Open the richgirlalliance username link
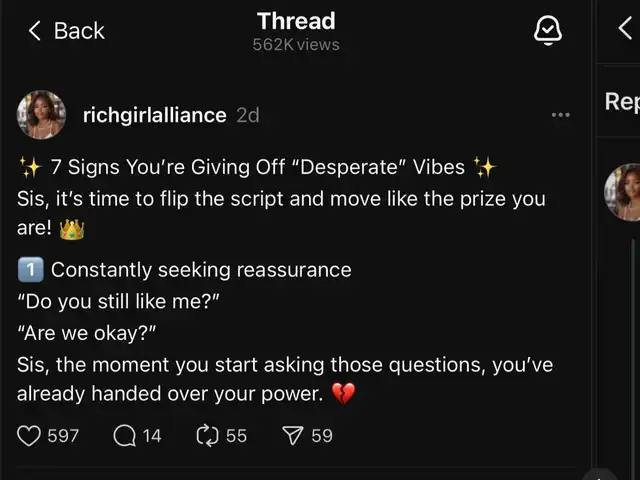The height and width of the screenshot is (480, 640). (154, 115)
